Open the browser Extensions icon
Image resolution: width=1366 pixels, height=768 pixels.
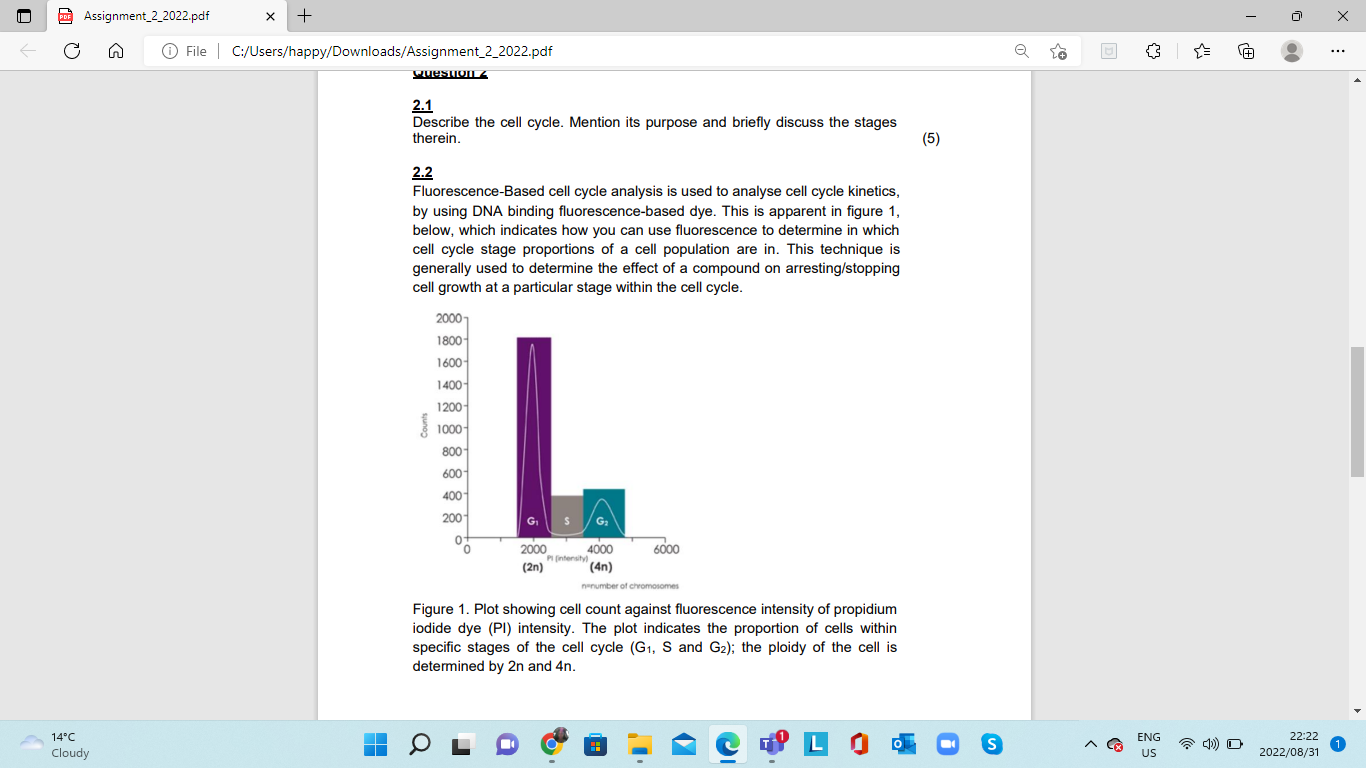[x=1152, y=51]
